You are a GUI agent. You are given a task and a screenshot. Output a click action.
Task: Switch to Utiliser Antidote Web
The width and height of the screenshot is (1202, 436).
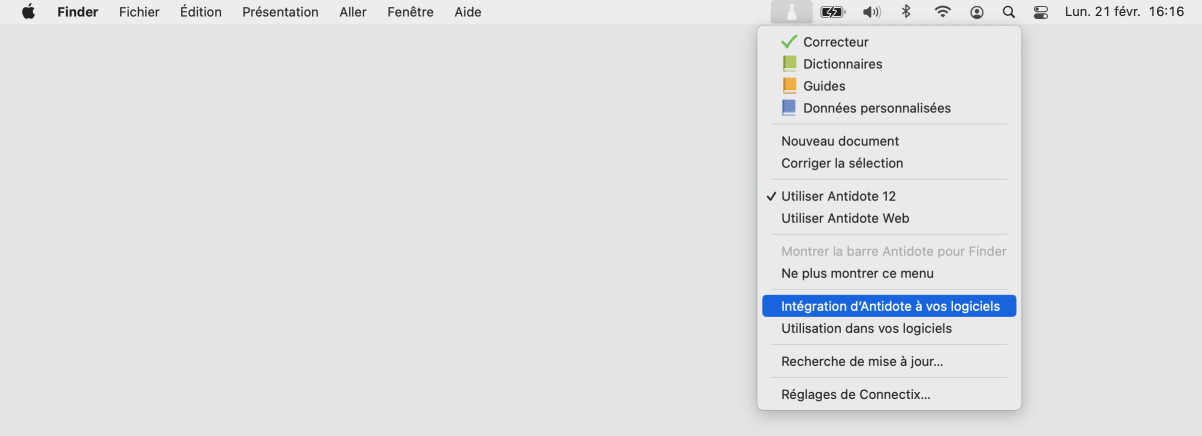pos(845,218)
